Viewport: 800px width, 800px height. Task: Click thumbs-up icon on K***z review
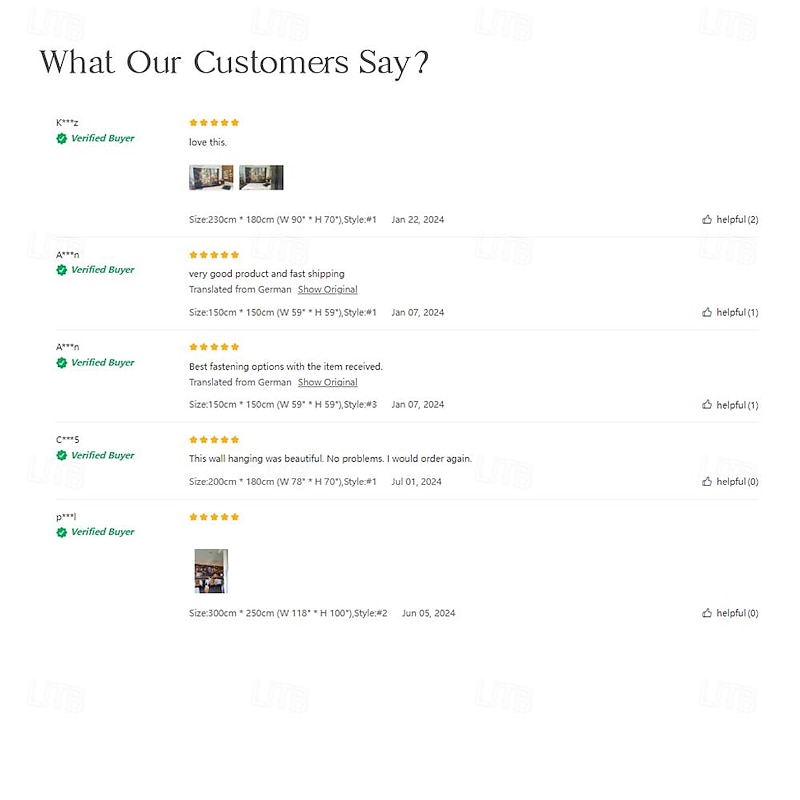point(707,219)
